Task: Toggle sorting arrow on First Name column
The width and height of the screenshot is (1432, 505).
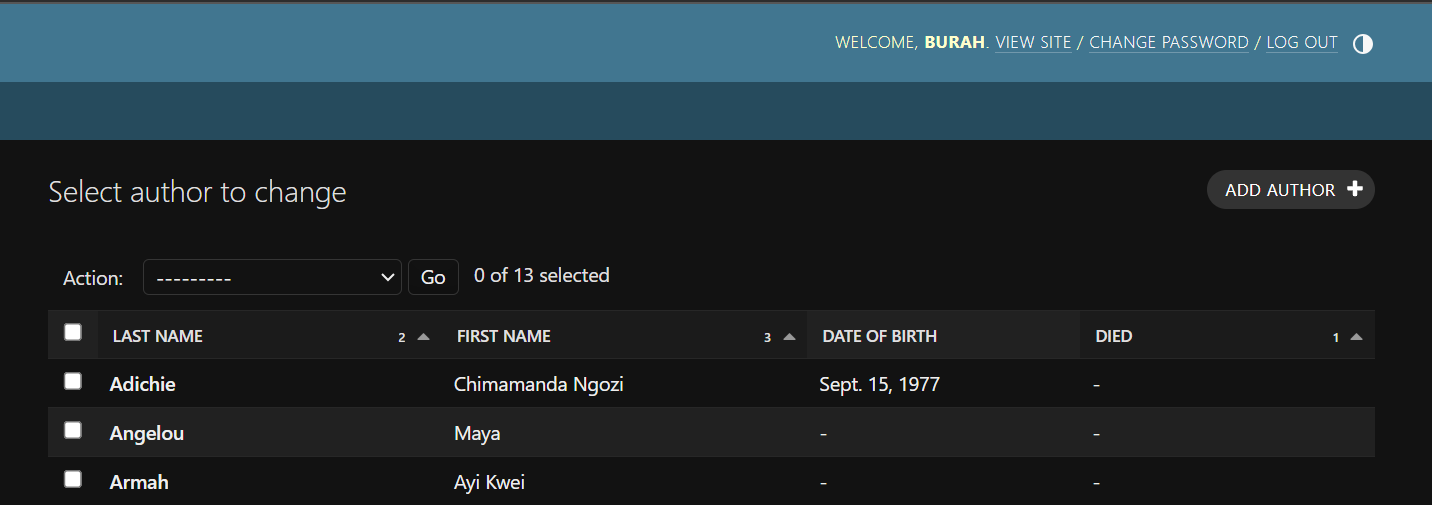Action: pos(789,337)
